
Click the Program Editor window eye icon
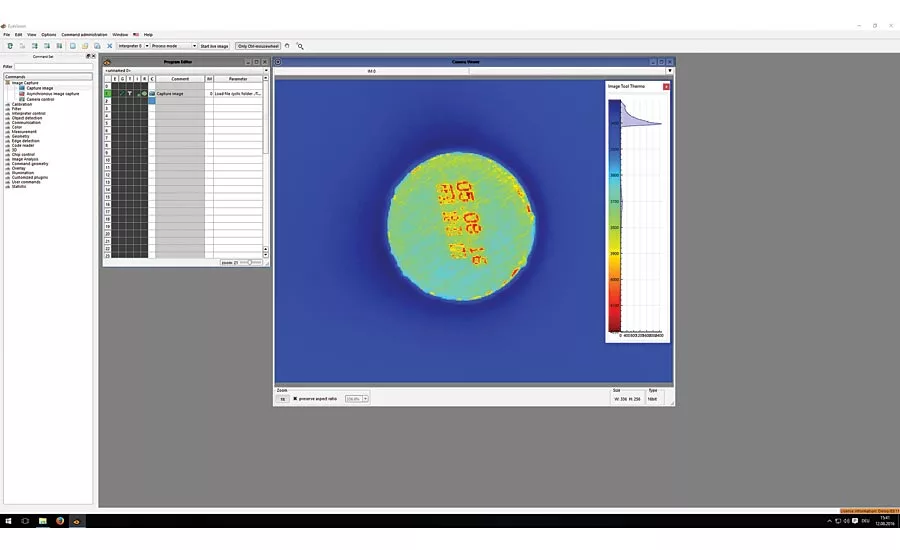[107, 62]
